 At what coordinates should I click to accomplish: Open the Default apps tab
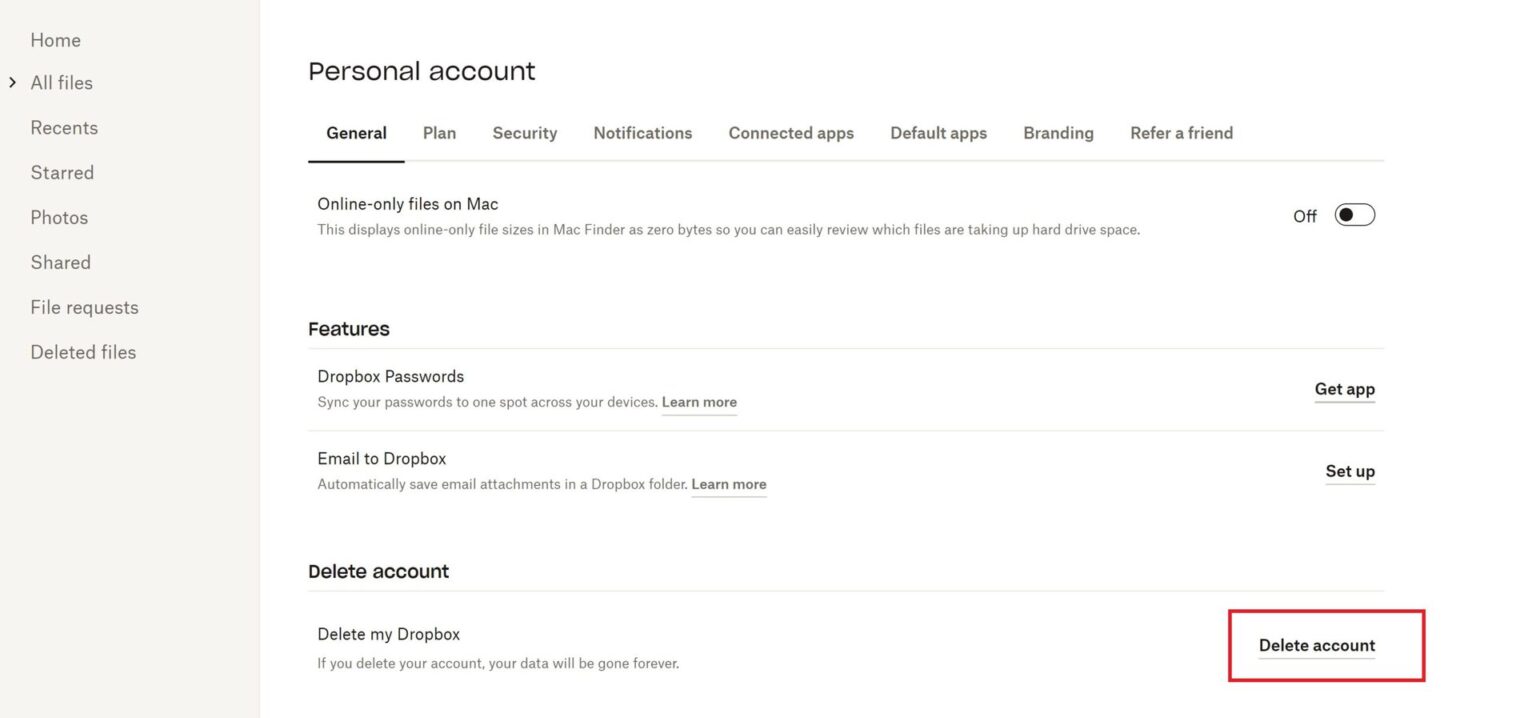click(x=937, y=132)
